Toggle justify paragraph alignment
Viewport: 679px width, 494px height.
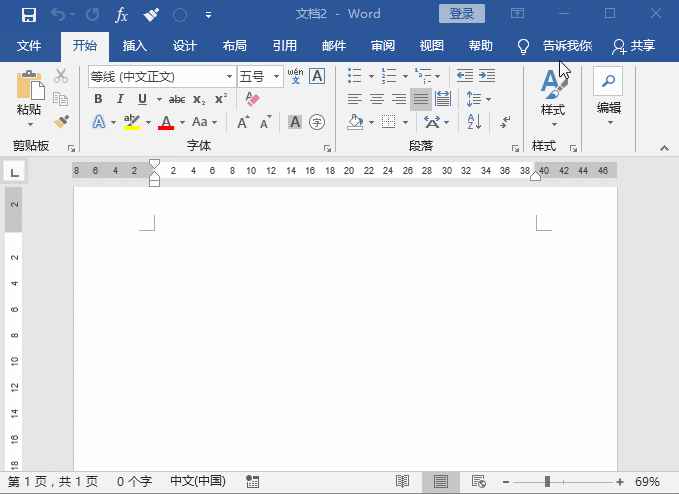point(421,99)
